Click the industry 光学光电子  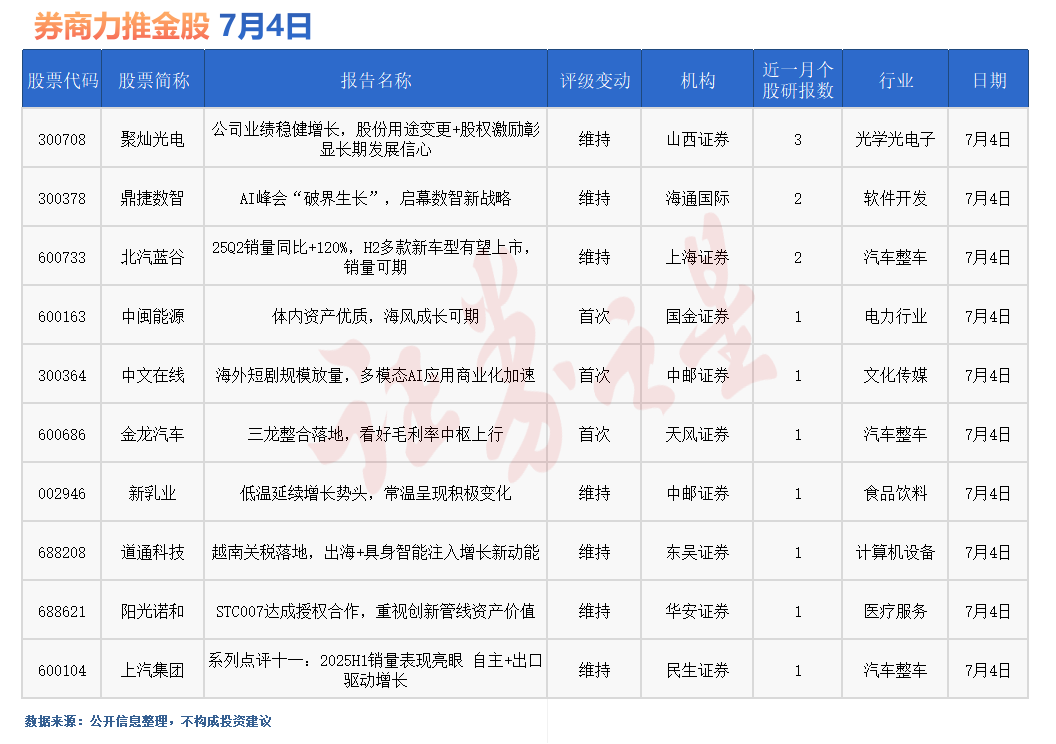pos(896,139)
